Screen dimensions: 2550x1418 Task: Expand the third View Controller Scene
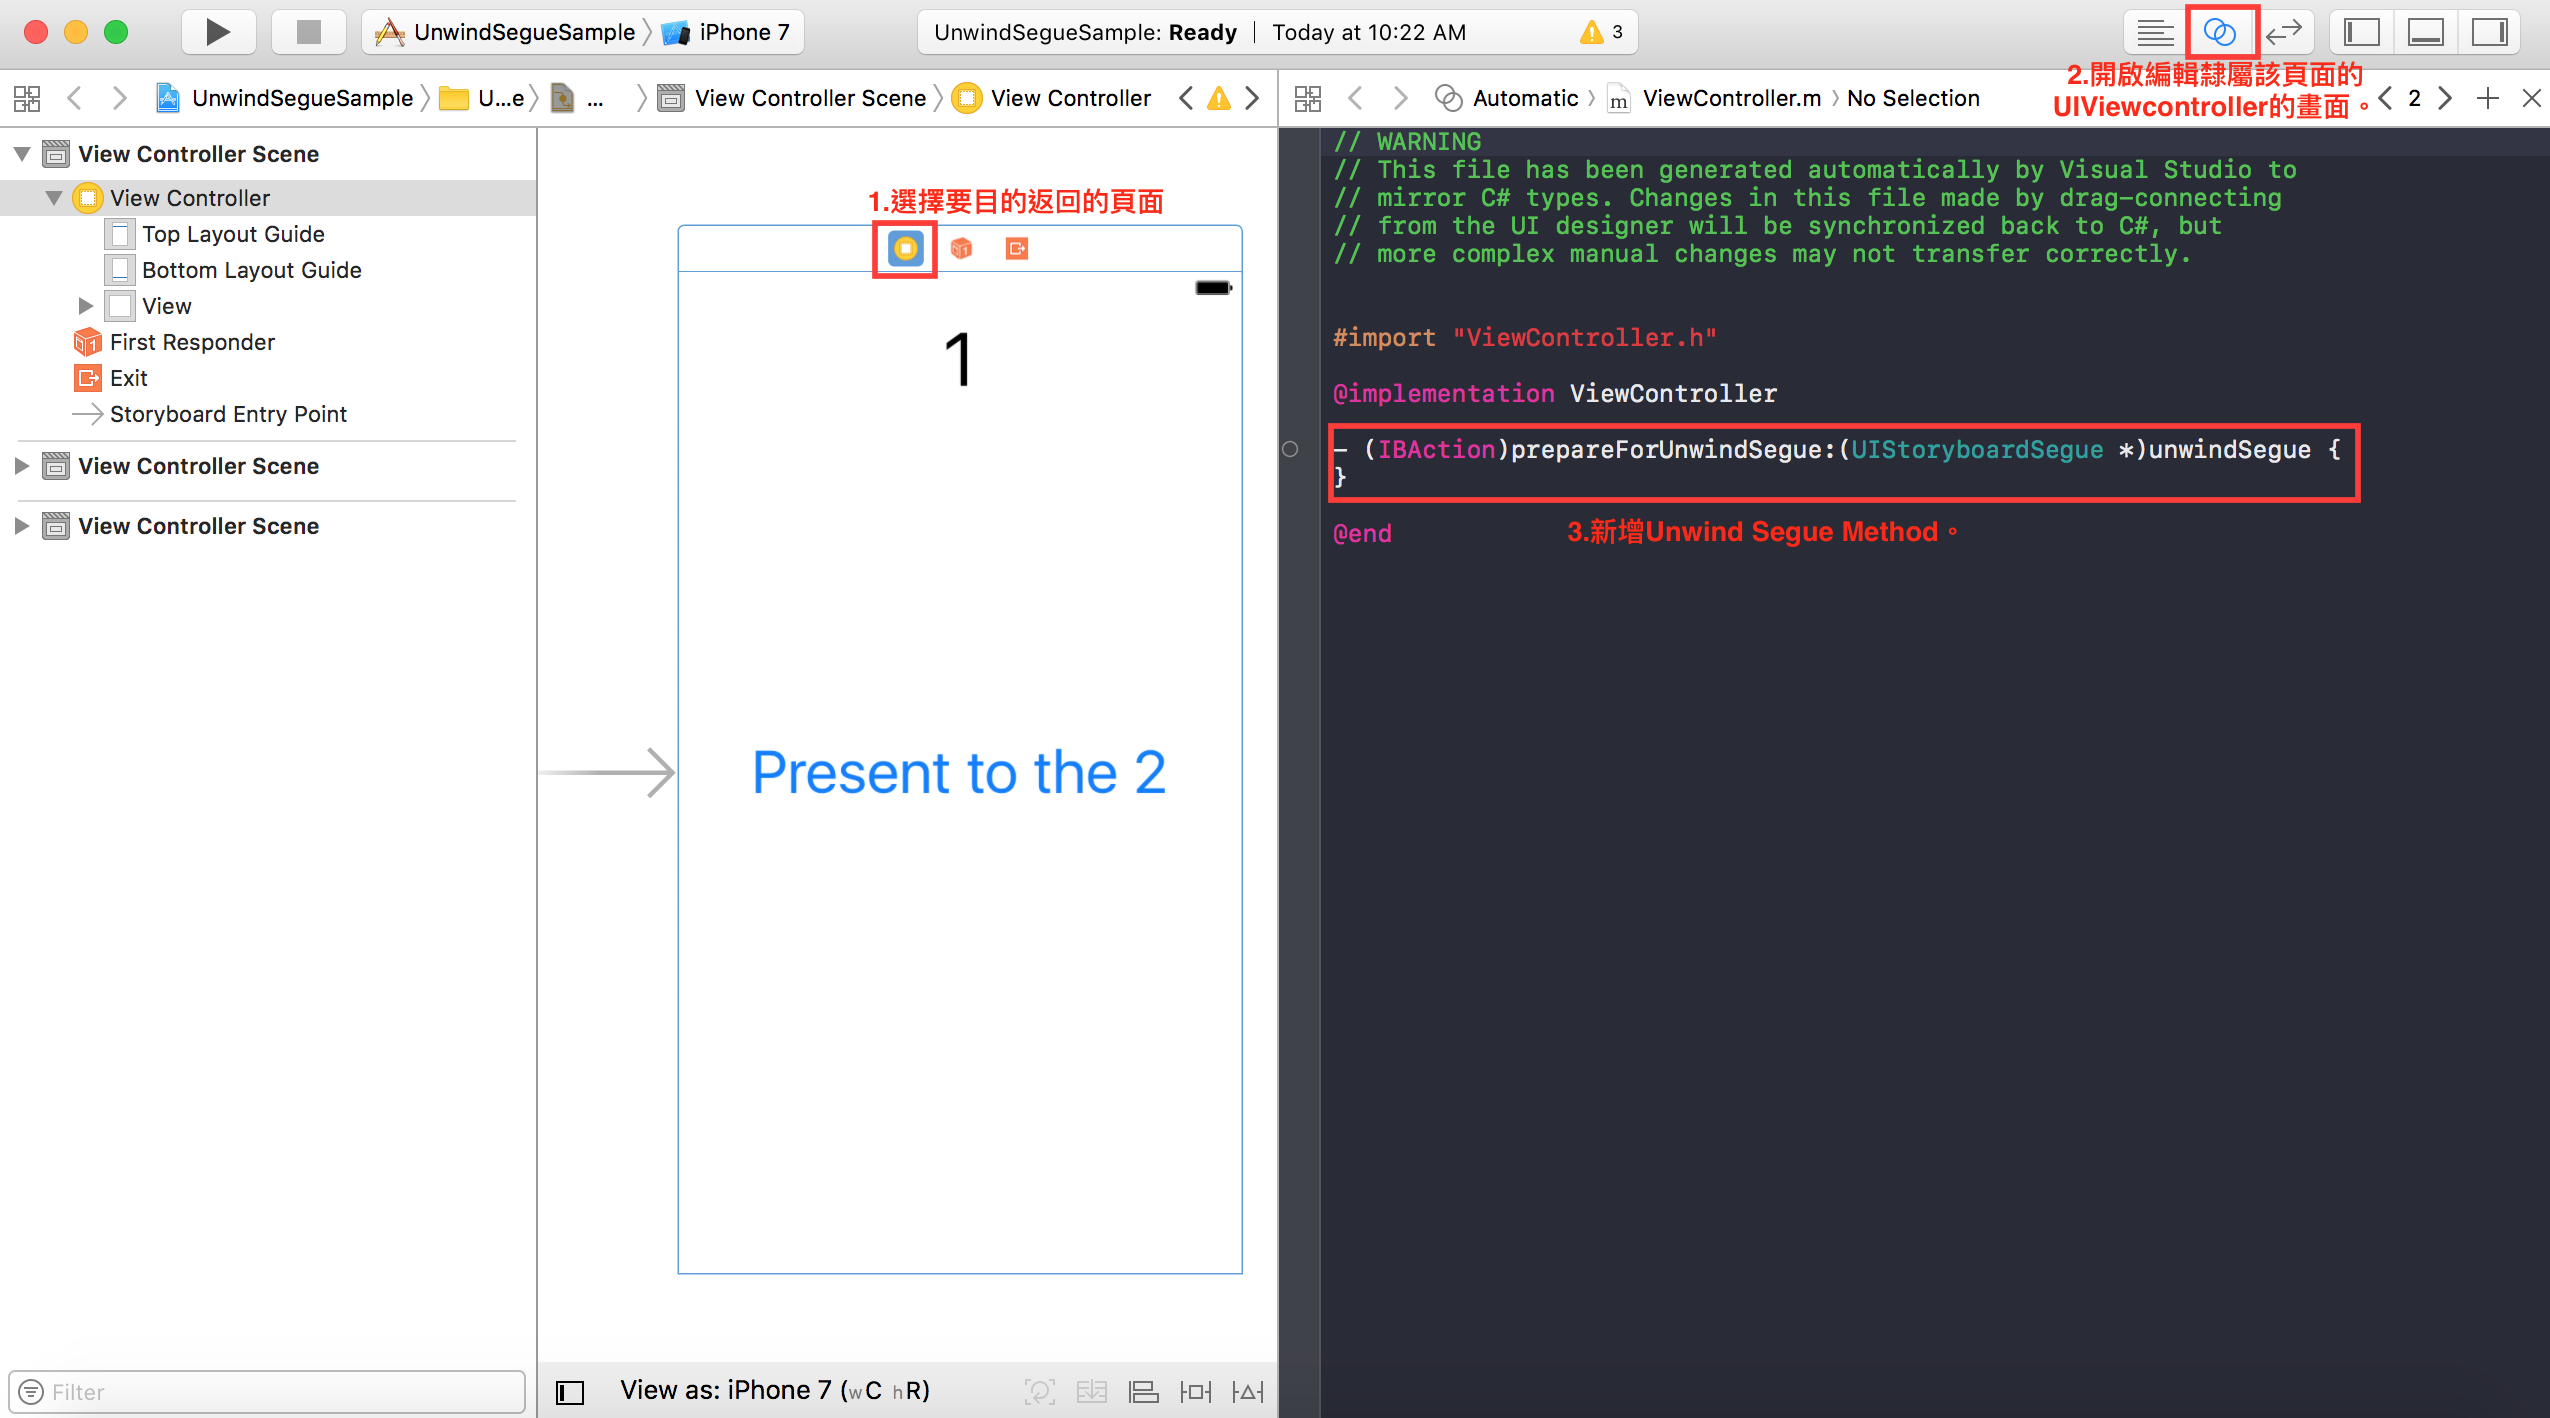[x=22, y=526]
